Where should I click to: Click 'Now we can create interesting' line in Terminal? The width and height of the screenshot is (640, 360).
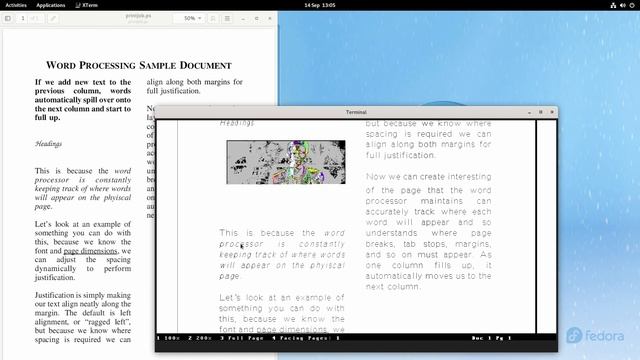429,177
